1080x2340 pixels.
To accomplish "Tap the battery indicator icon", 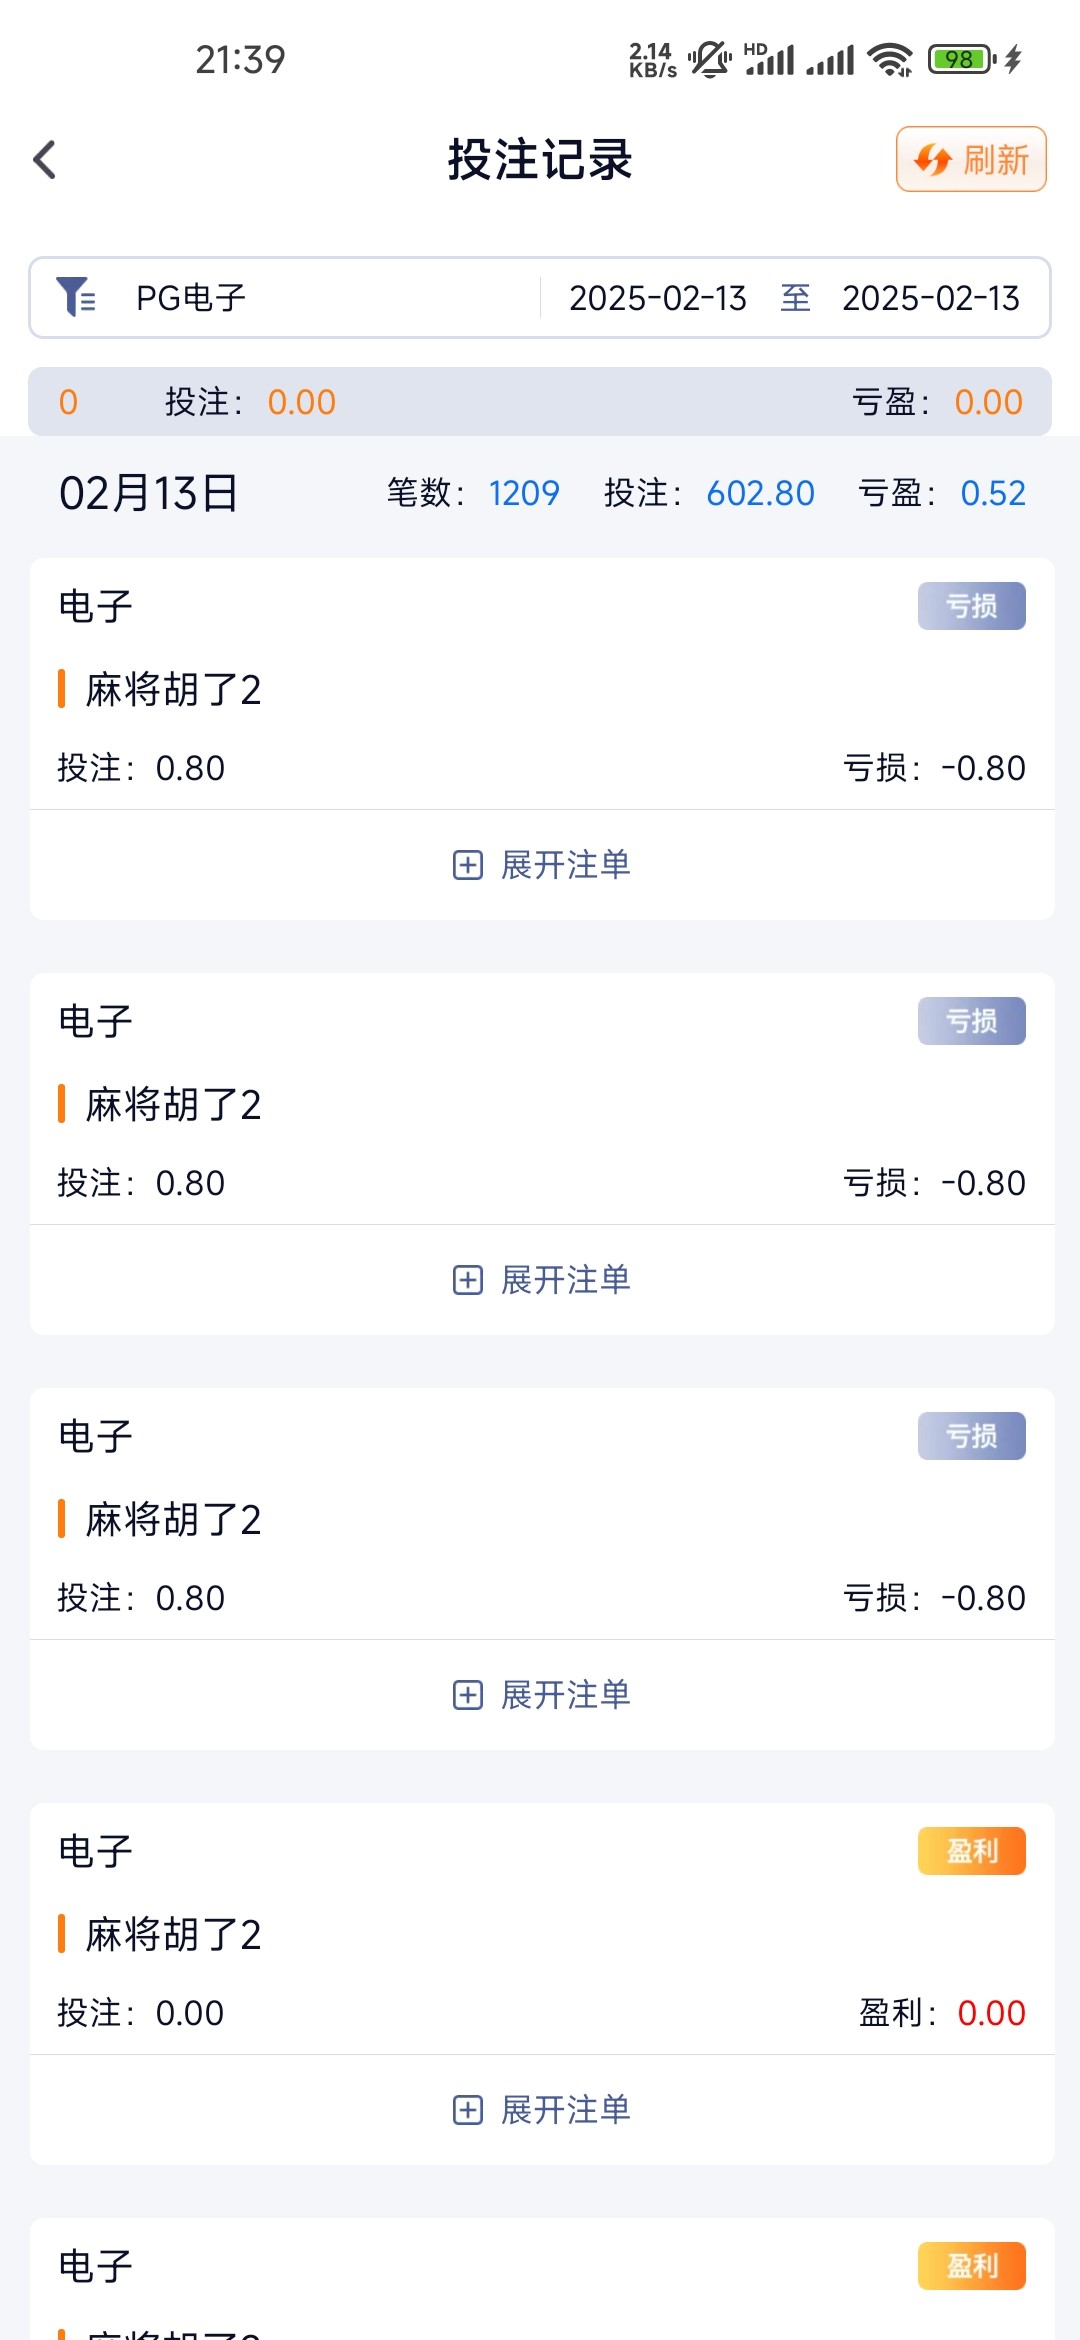I will point(961,60).
